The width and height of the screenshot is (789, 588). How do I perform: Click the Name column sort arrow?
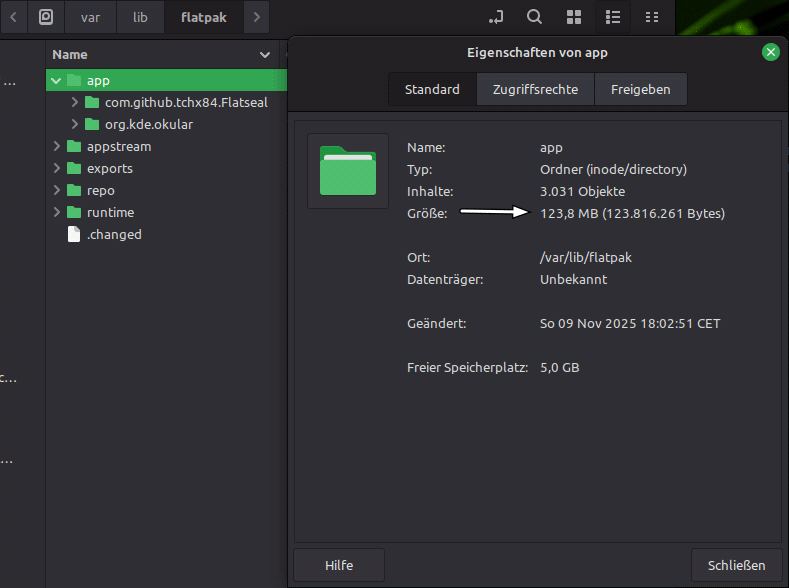click(265, 55)
